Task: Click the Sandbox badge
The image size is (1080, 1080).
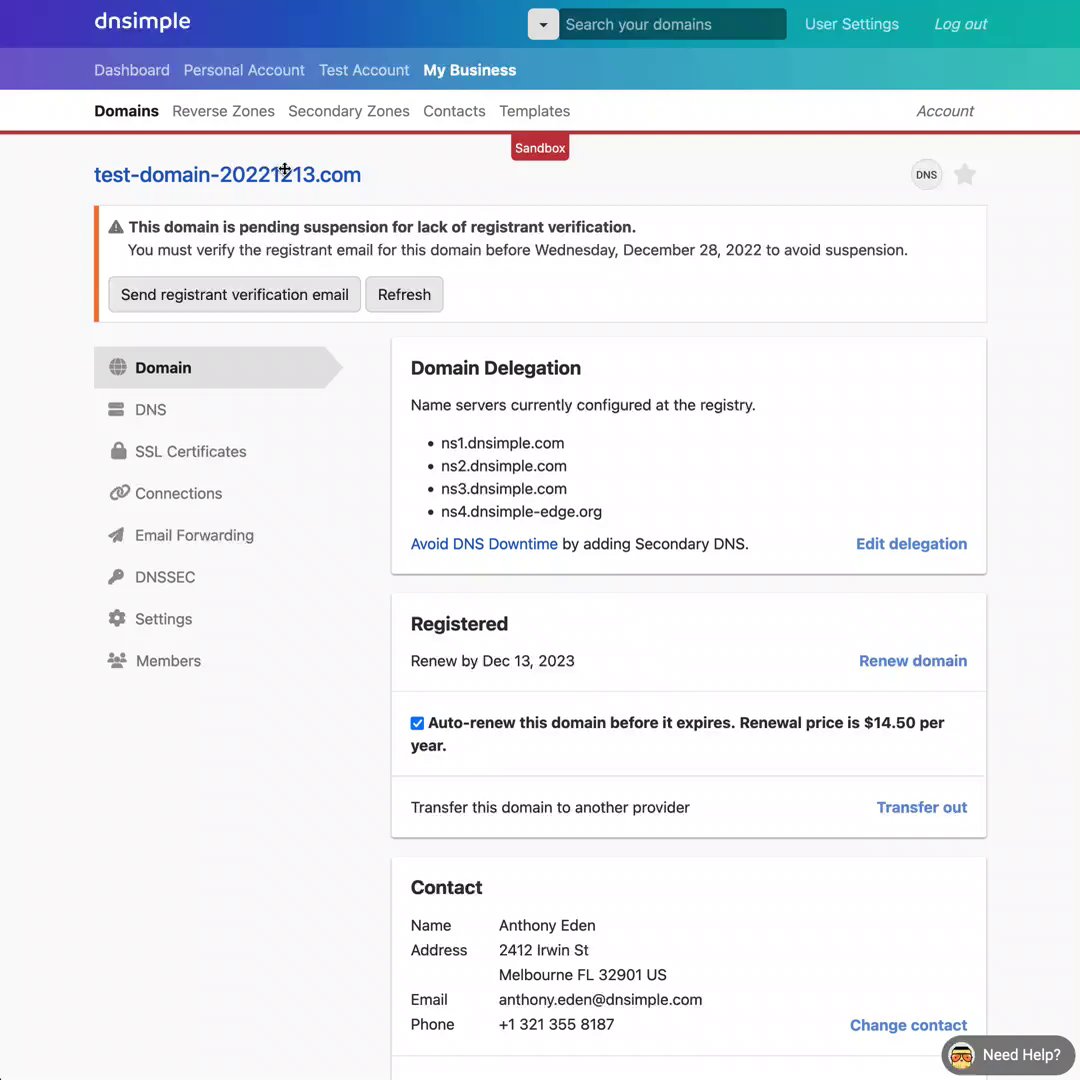Action: tap(540, 147)
